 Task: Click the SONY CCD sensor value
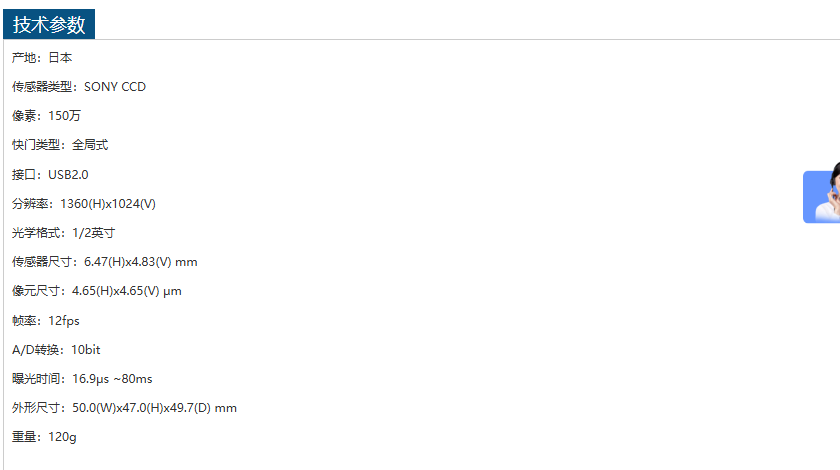[x=115, y=87]
